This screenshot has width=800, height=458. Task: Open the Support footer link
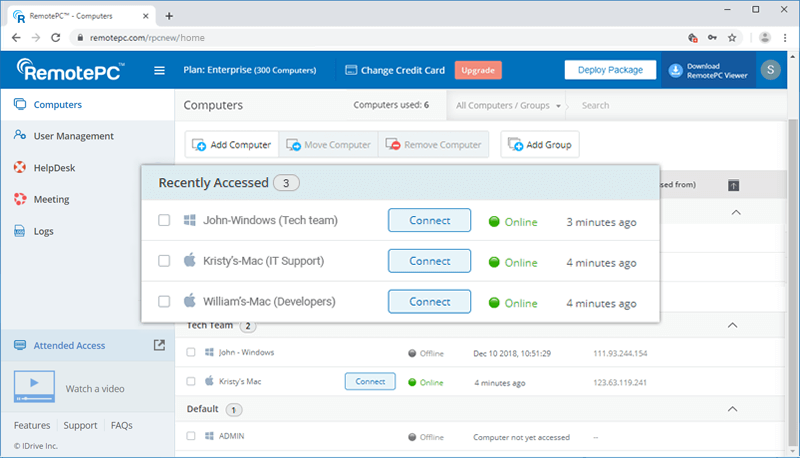(80, 425)
